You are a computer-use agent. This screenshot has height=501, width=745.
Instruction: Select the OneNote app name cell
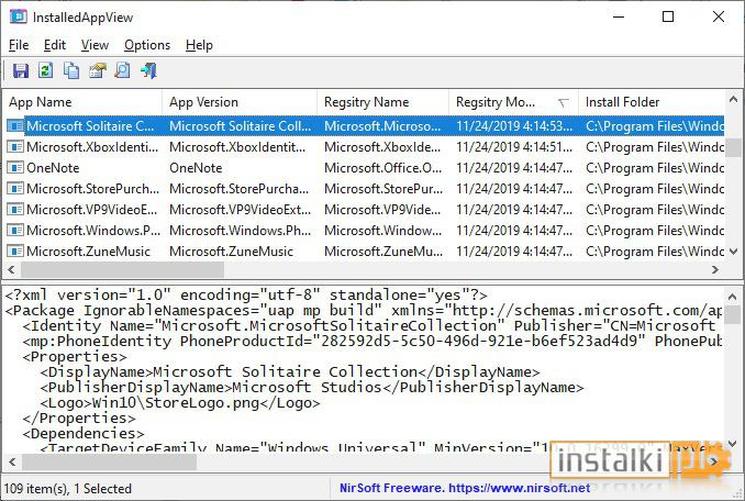(53, 168)
